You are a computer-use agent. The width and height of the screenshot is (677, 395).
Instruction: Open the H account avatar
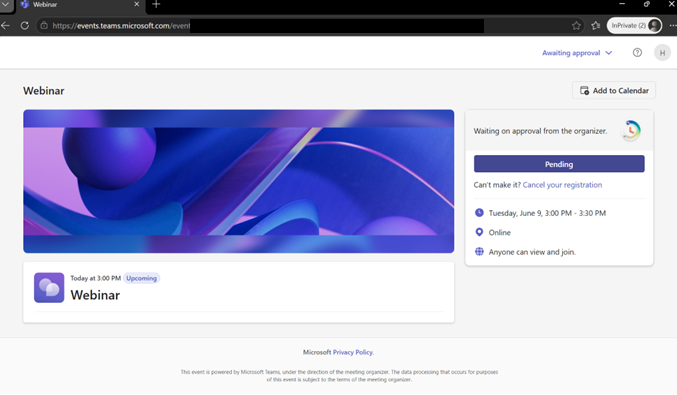pyautogui.click(x=662, y=53)
